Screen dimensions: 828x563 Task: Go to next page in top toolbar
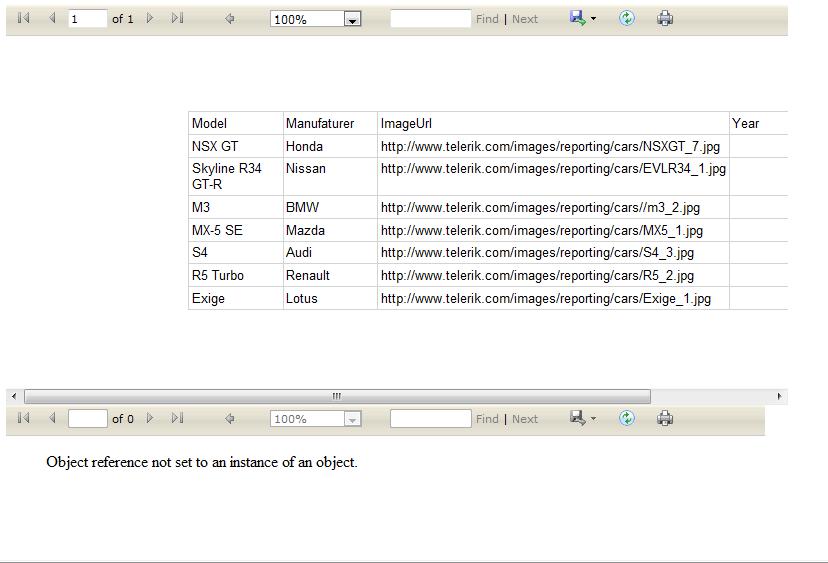(150, 18)
